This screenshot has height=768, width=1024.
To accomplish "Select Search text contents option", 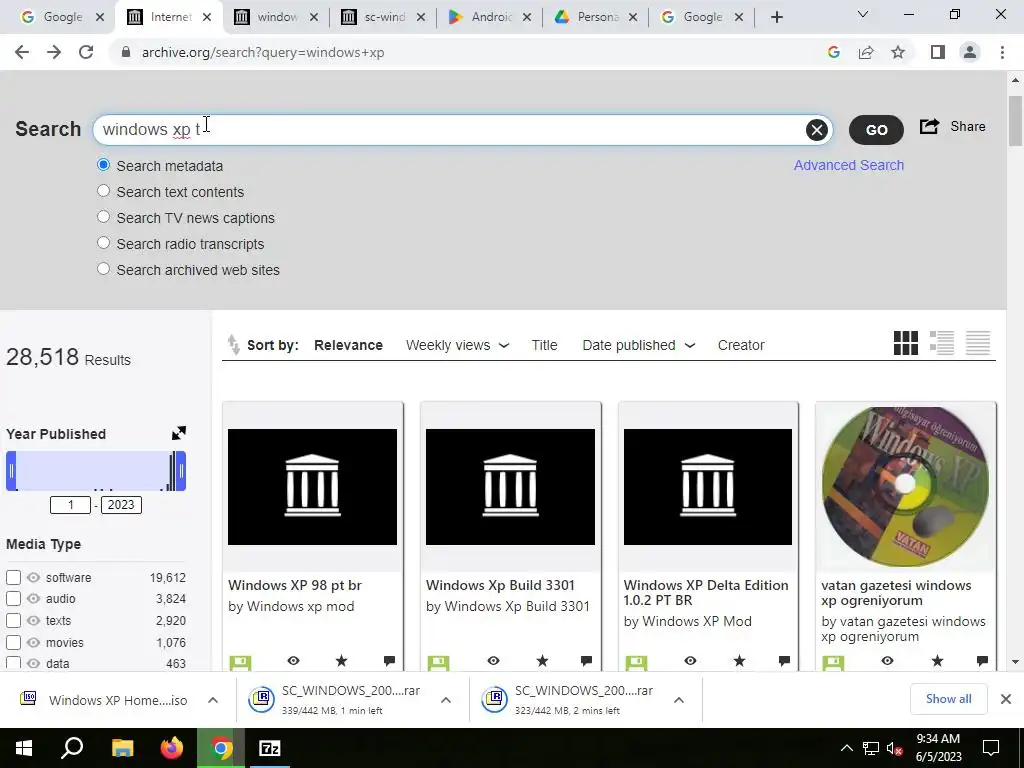I will coord(103,191).
